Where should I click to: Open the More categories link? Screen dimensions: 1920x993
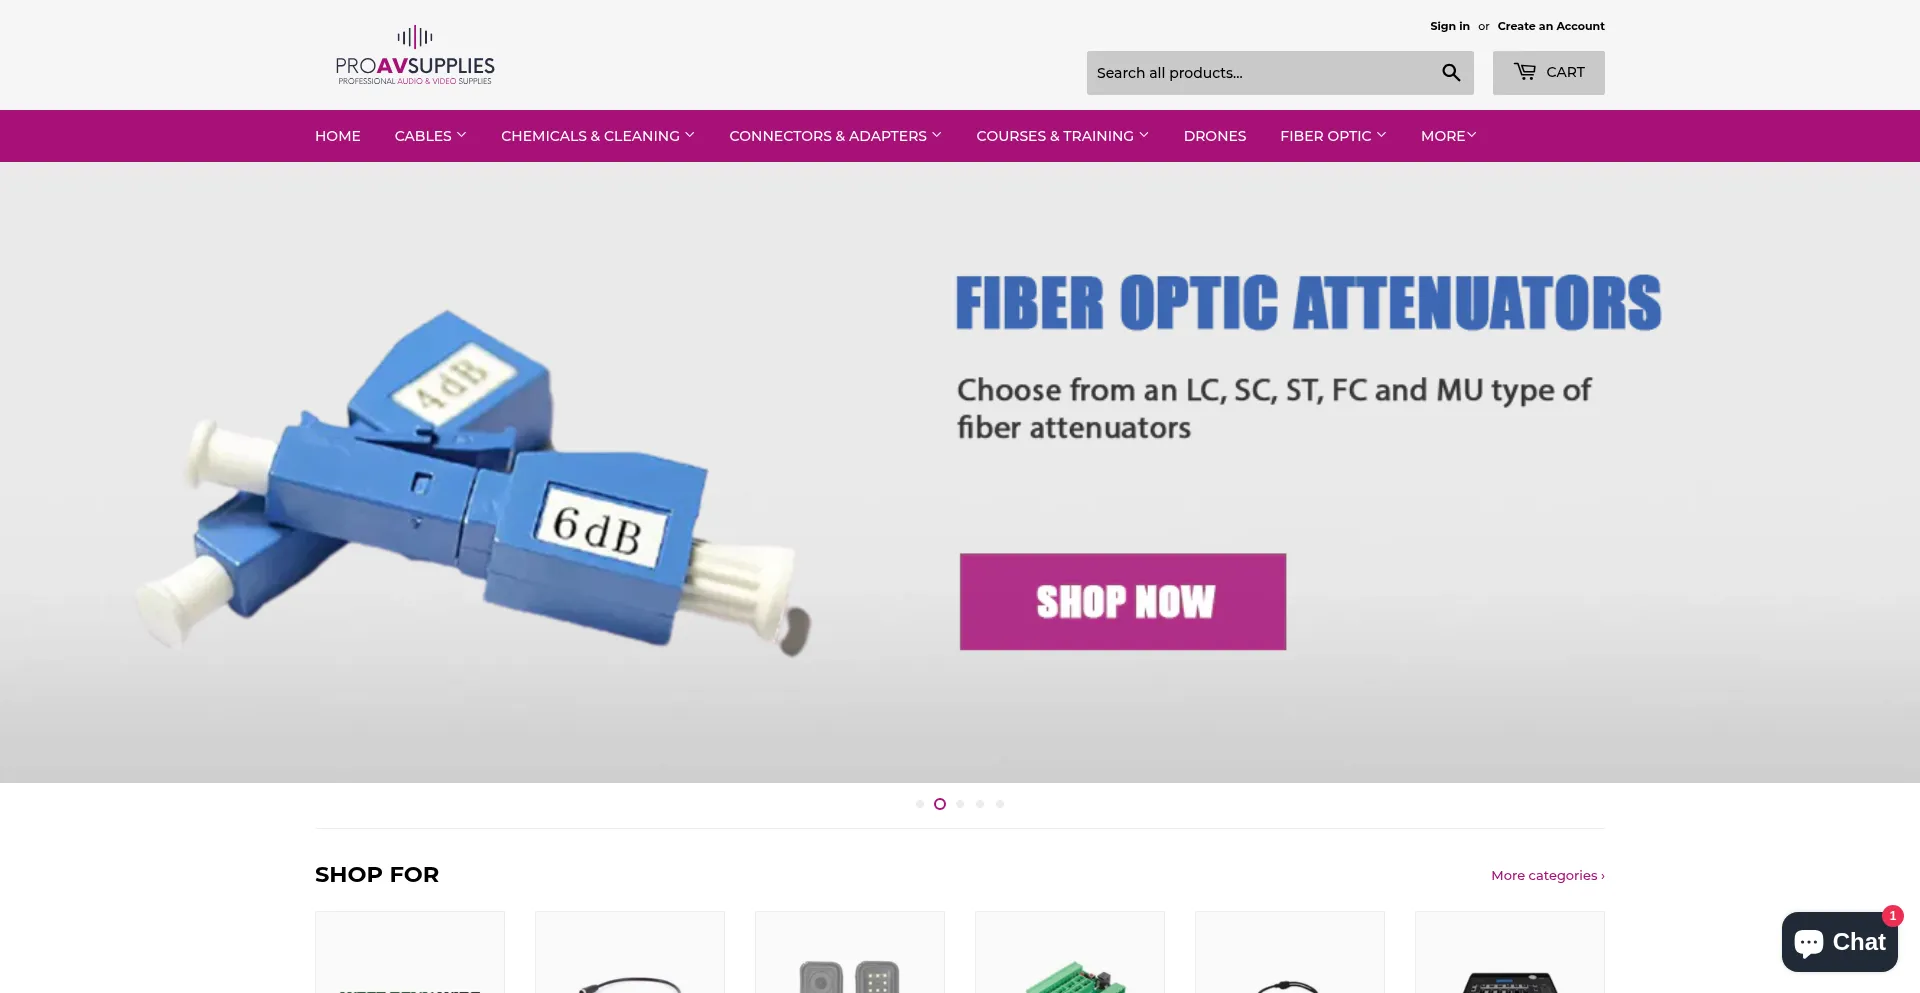[x=1548, y=875]
